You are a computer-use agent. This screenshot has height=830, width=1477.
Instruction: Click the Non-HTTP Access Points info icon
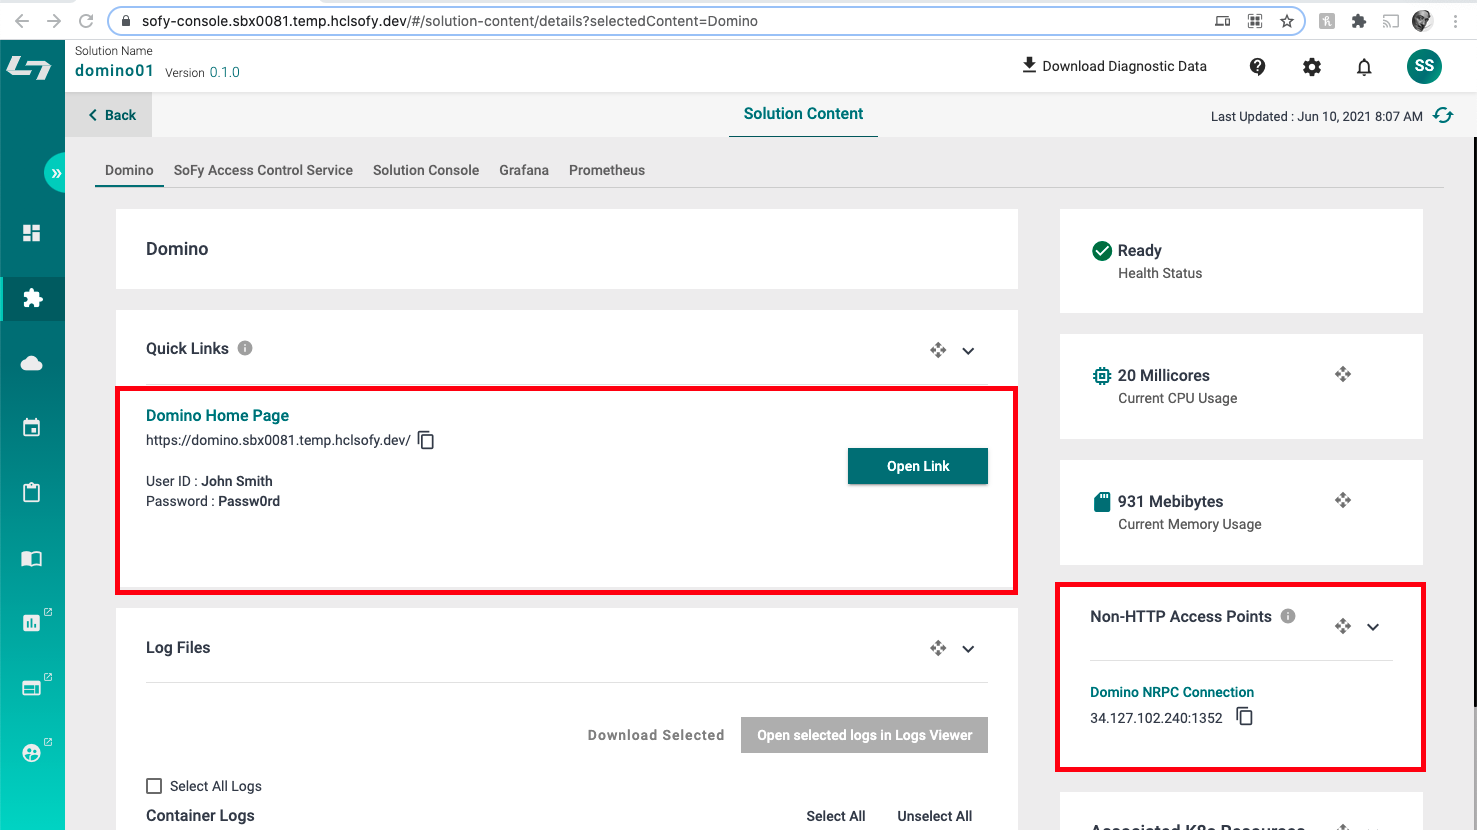(1288, 616)
